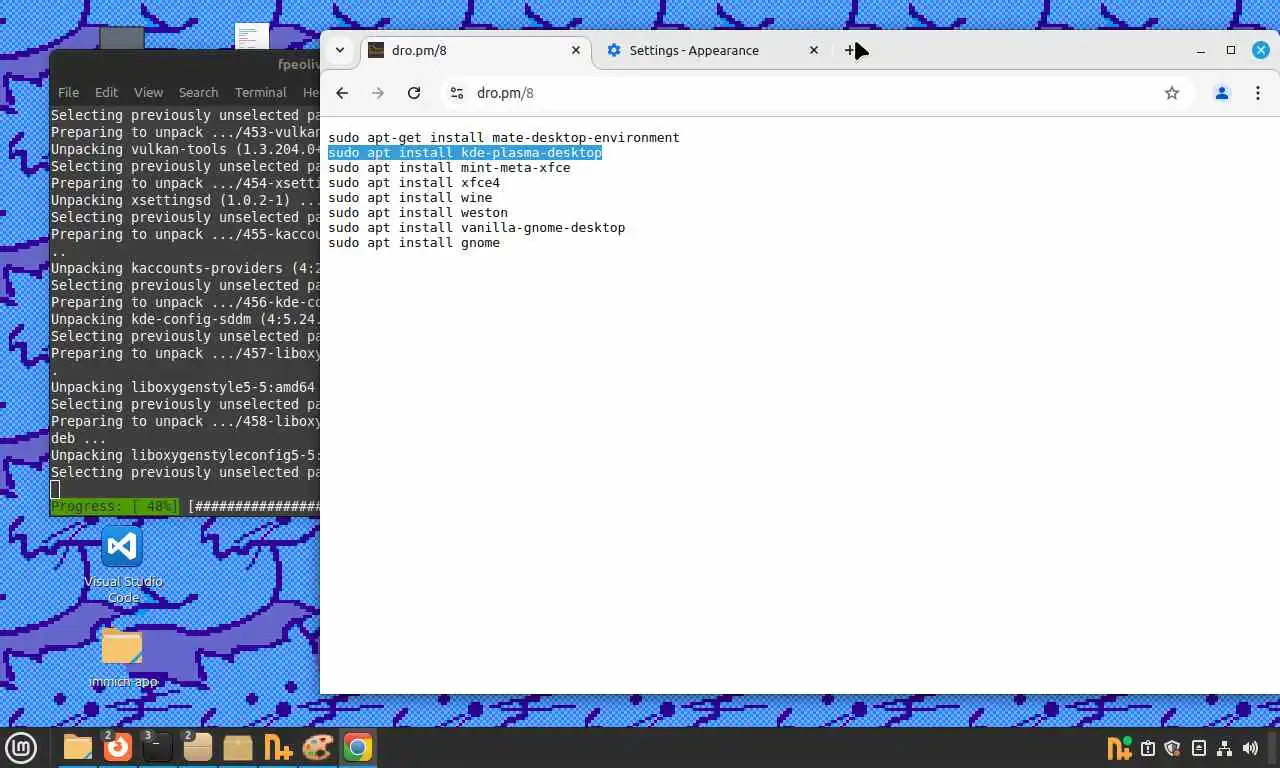Screen dimensions: 1280x768
Task: Switch to Chrome in the taskbar
Action: tap(358, 747)
